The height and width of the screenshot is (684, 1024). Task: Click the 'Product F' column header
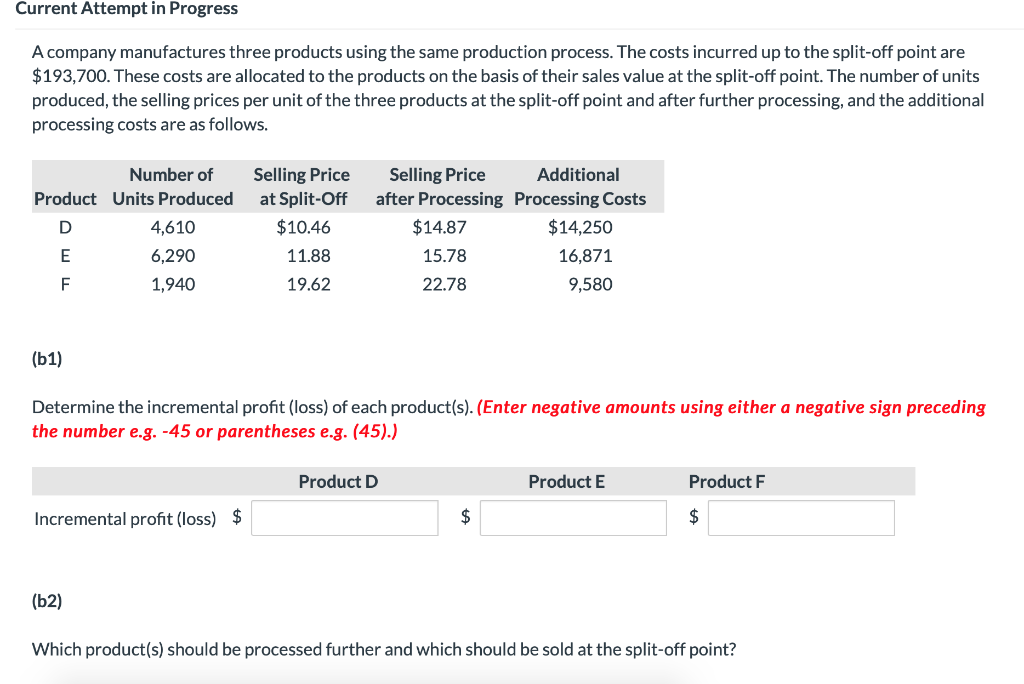pos(727,481)
